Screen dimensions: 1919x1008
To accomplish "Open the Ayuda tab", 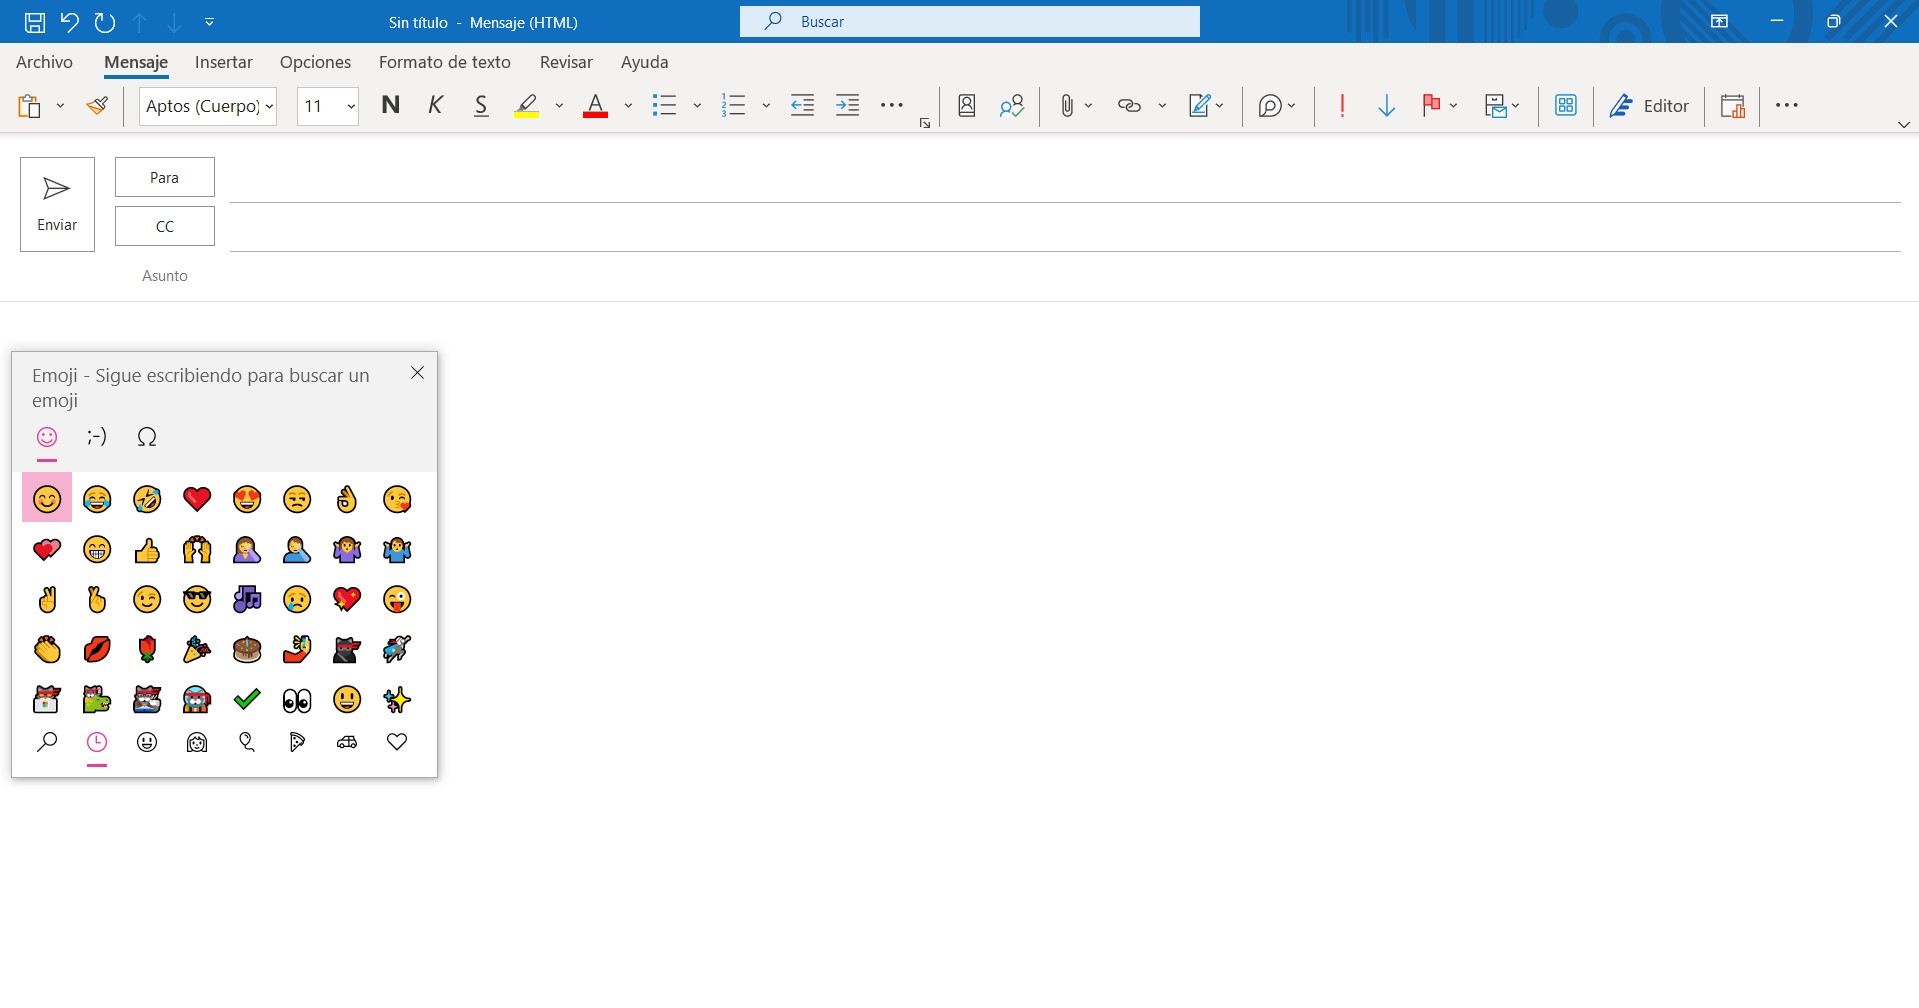I will pos(644,62).
